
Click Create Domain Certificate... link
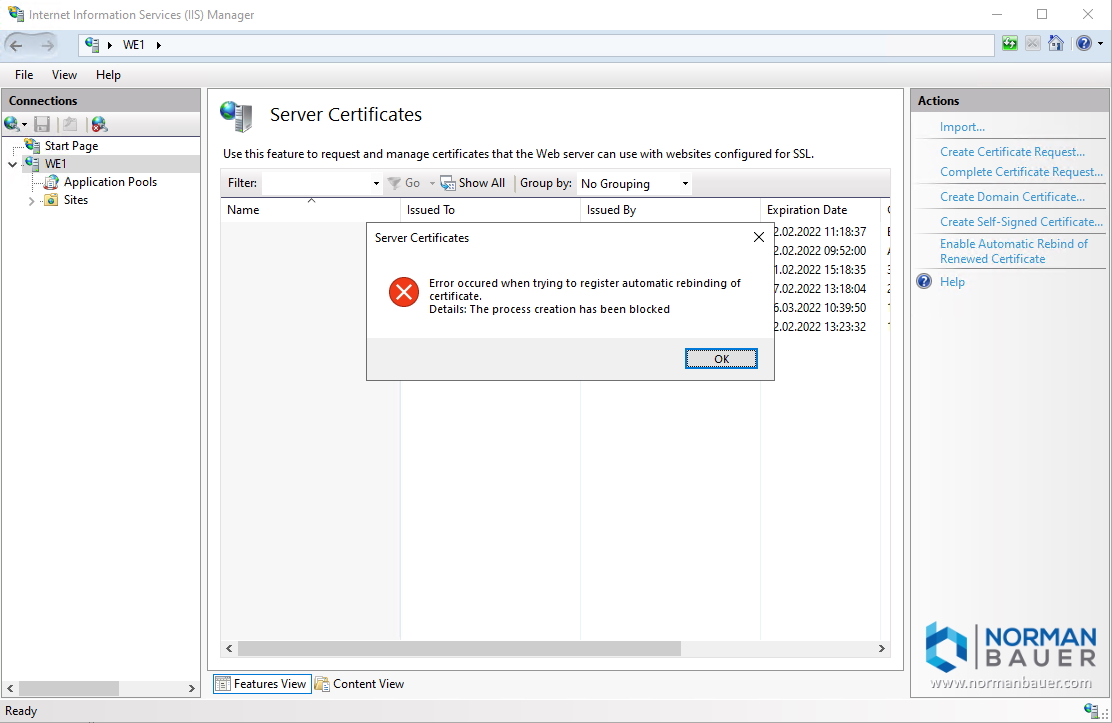tap(1012, 197)
